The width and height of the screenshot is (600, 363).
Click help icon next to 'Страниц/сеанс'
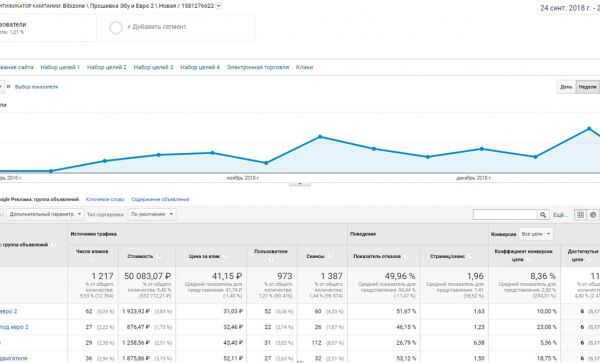[470, 256]
